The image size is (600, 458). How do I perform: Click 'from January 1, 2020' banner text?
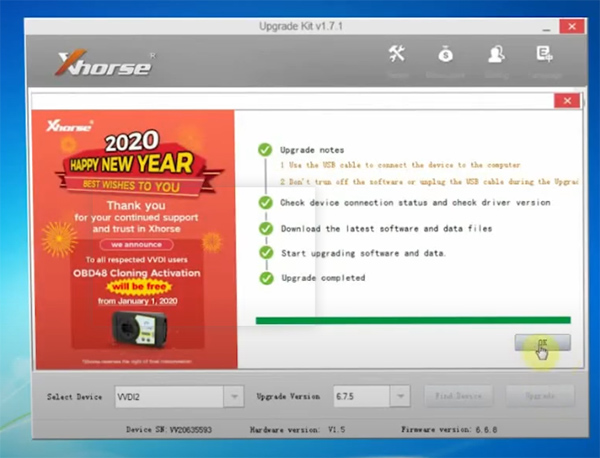tap(137, 301)
